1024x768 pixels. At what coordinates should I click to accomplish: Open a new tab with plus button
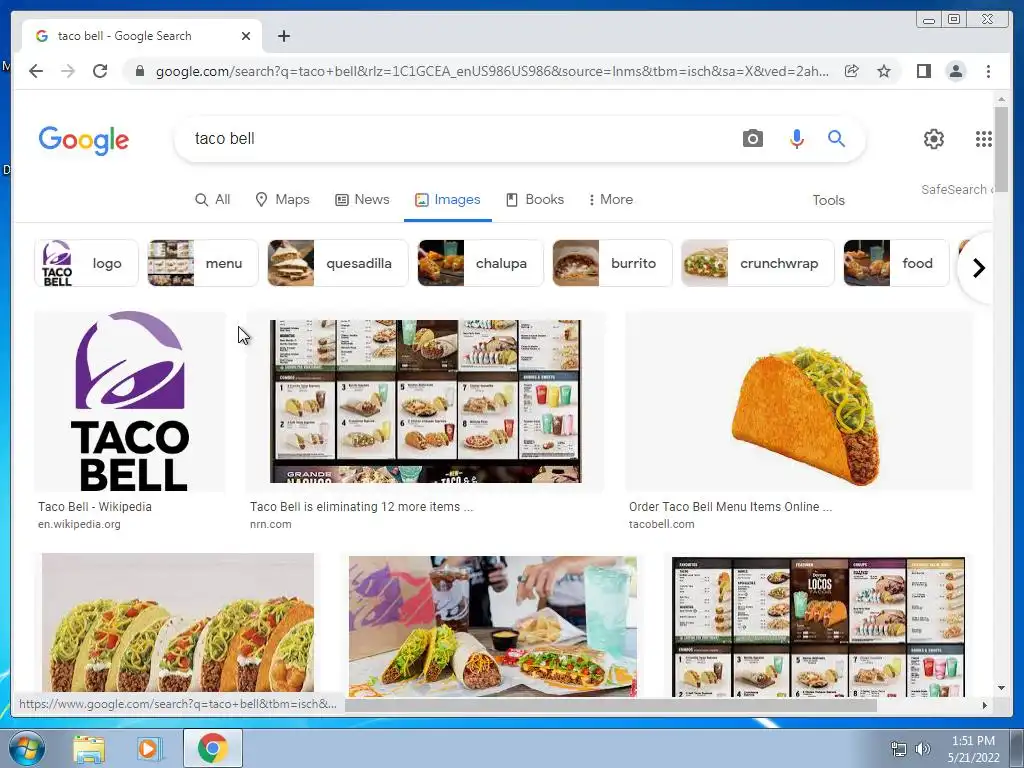[283, 36]
